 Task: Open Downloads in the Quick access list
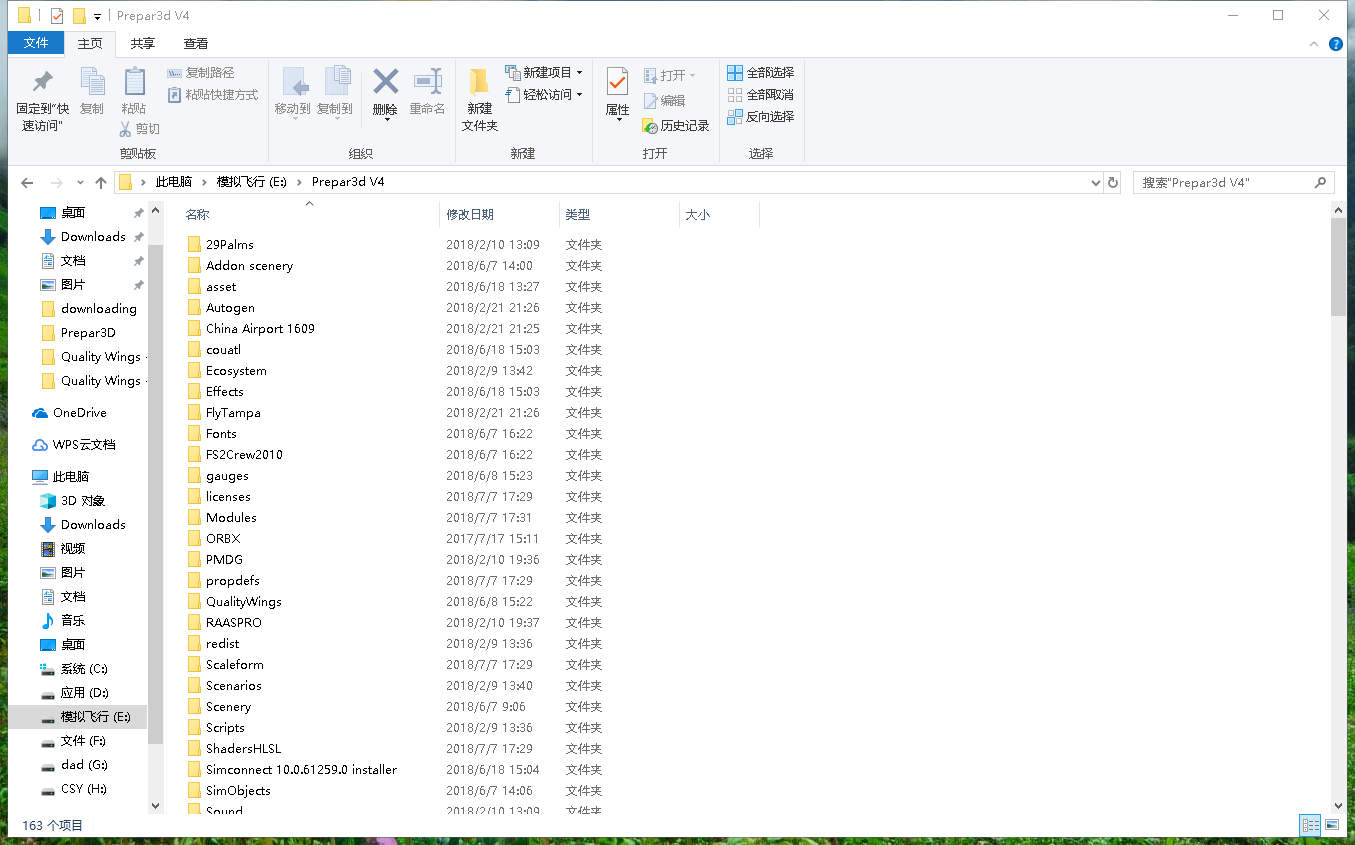point(93,237)
